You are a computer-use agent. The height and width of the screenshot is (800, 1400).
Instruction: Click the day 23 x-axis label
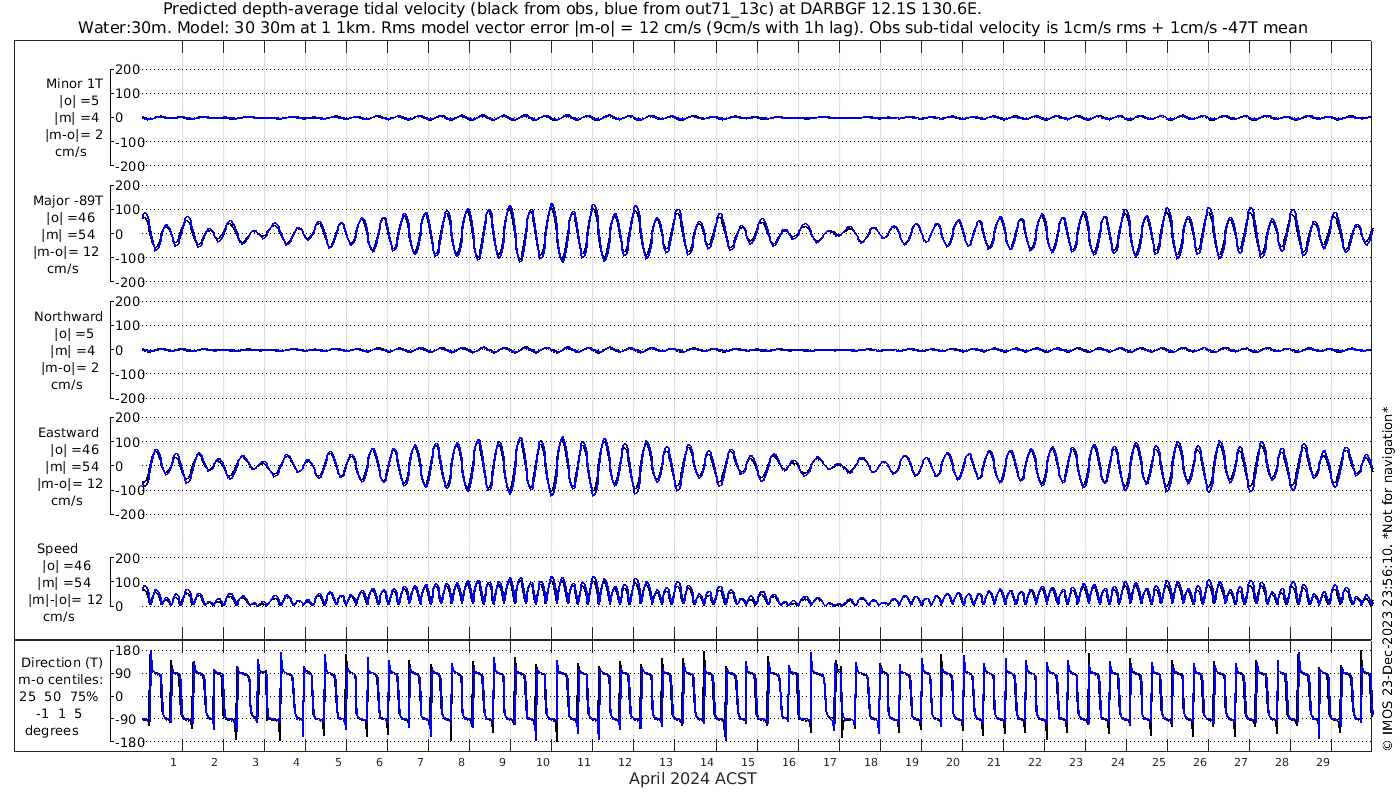pyautogui.click(x=1076, y=762)
